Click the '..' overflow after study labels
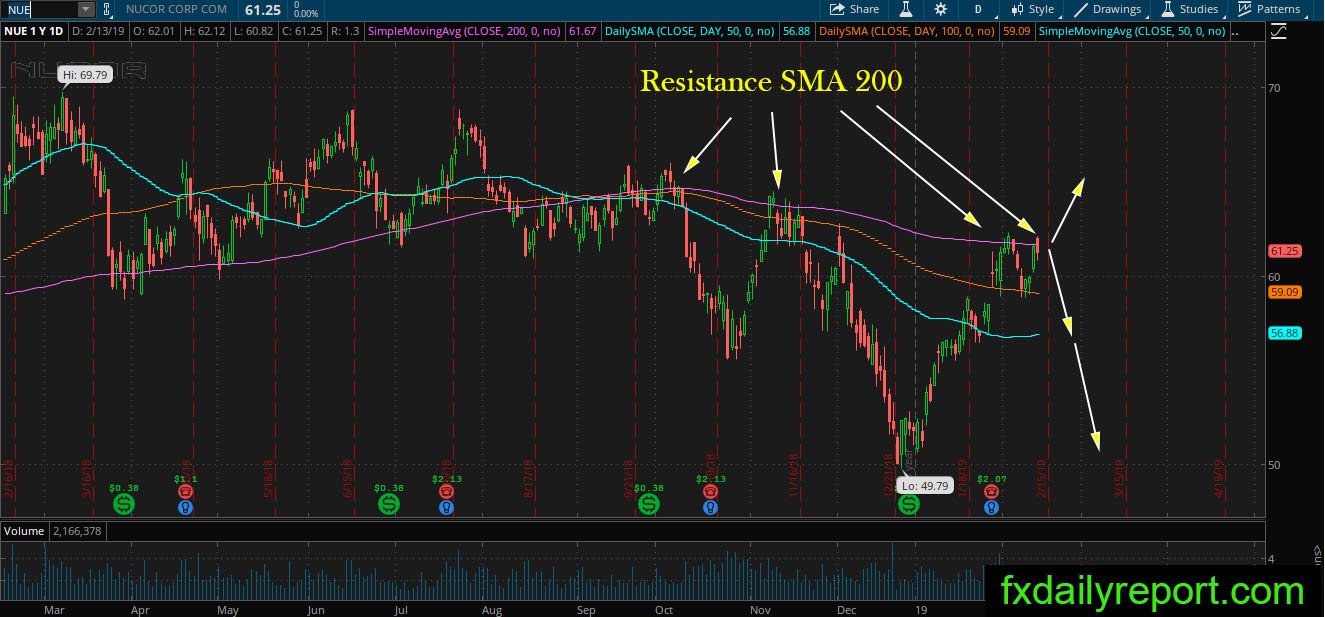Image resolution: width=1325 pixels, height=617 pixels. click(1235, 32)
